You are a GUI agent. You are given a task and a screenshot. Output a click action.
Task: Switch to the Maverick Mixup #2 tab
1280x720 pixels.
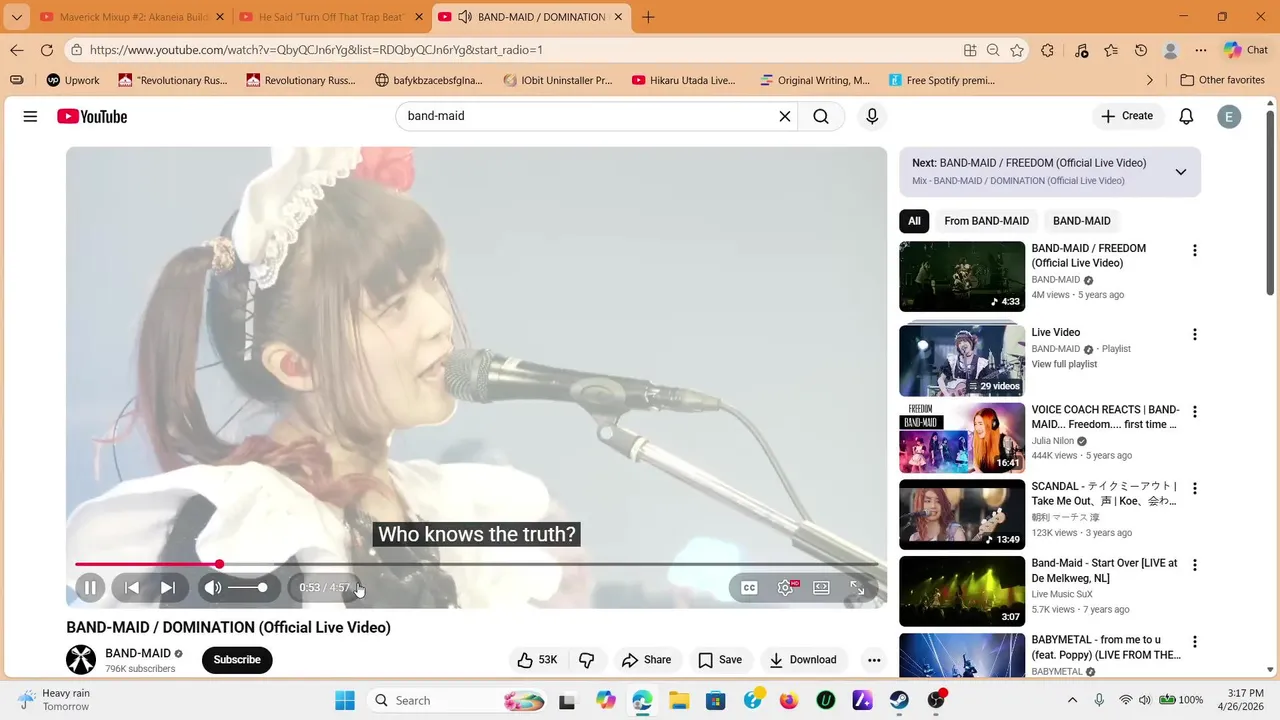[130, 17]
